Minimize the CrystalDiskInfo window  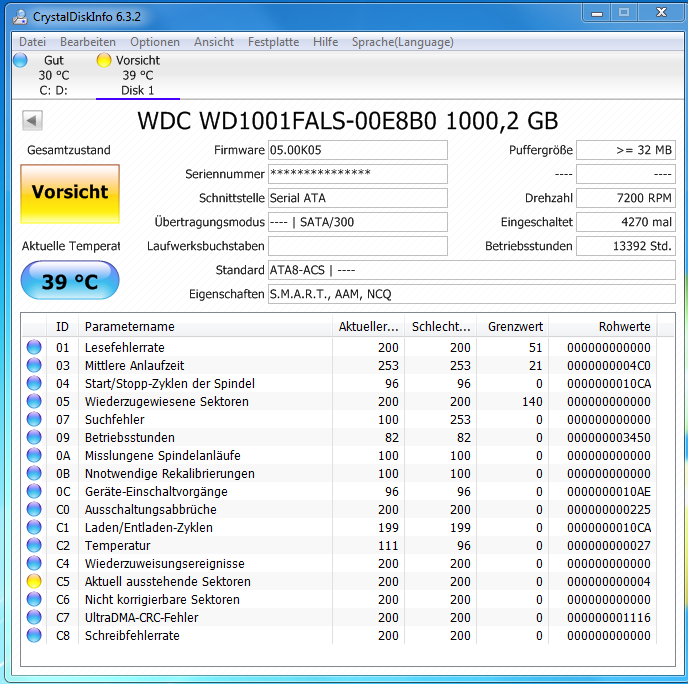pos(596,13)
